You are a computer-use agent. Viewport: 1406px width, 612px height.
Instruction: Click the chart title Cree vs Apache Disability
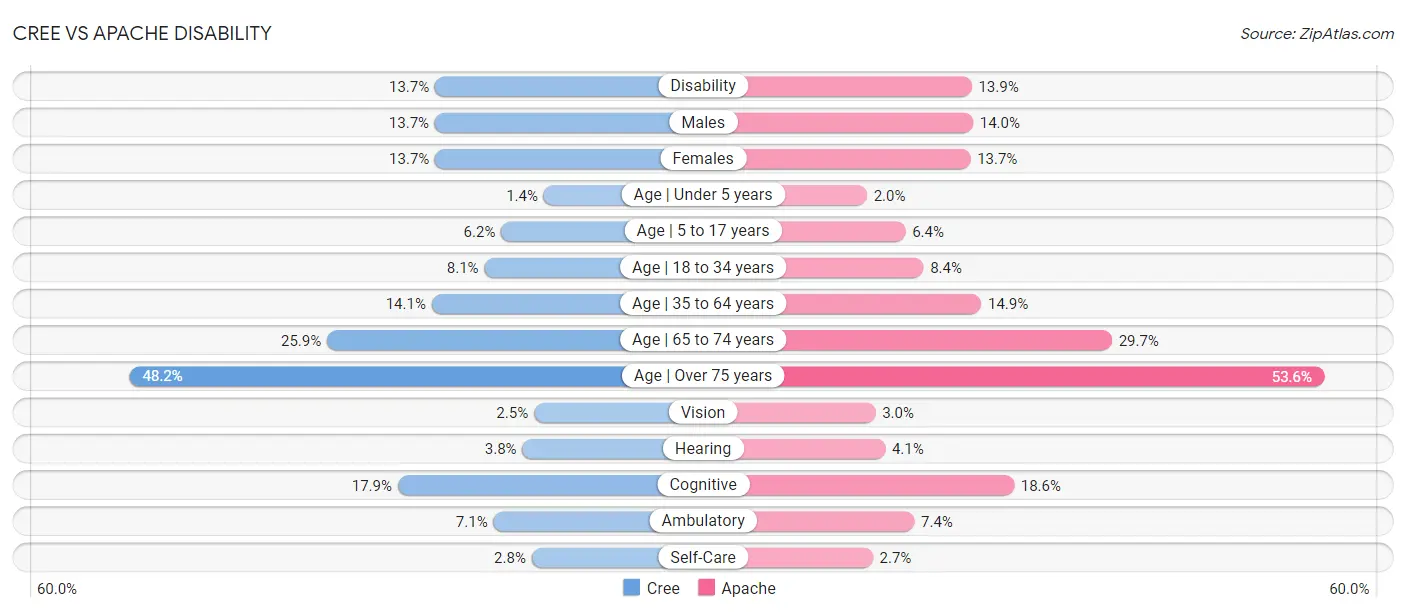coord(142,33)
